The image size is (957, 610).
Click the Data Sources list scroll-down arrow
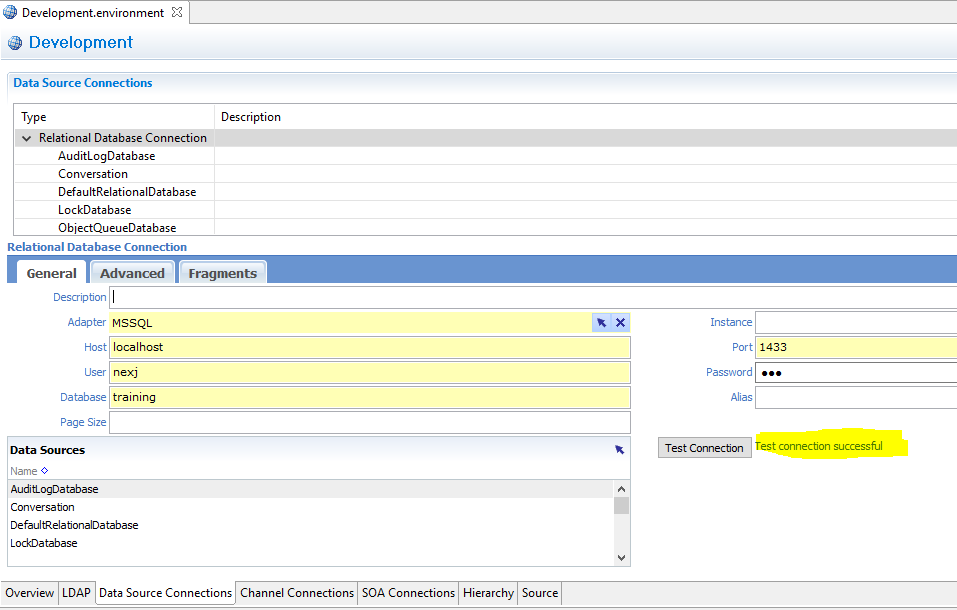[x=622, y=556]
